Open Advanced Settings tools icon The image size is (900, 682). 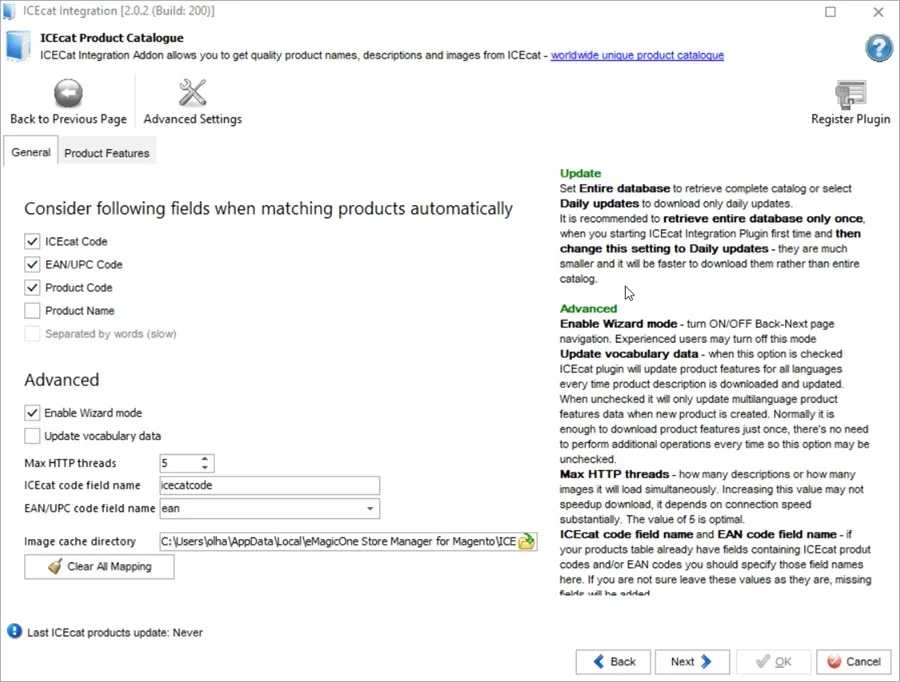[x=192, y=93]
